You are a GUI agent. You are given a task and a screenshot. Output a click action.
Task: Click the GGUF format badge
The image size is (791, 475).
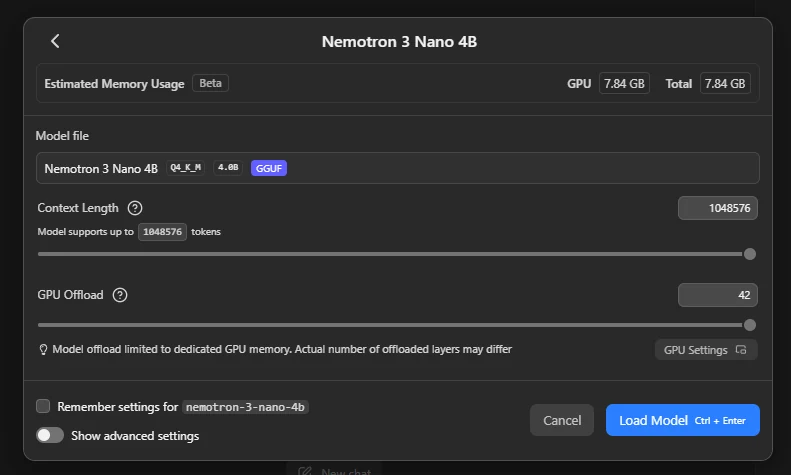click(x=269, y=168)
